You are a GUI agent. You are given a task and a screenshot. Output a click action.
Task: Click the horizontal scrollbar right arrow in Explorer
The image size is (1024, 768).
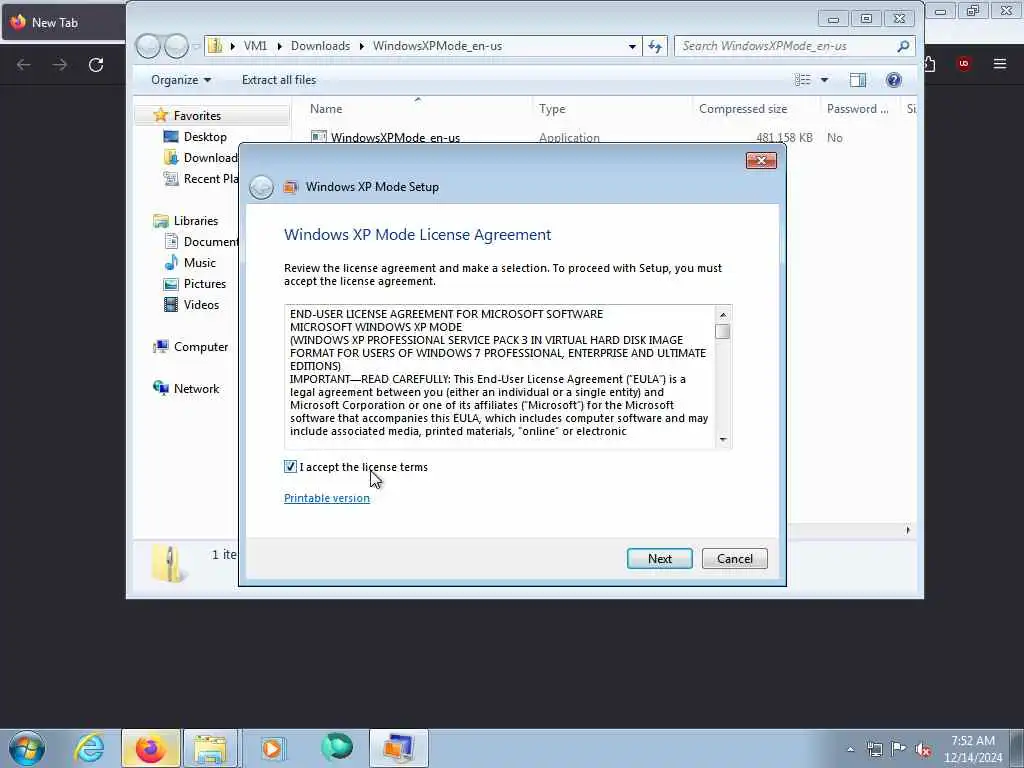908,530
